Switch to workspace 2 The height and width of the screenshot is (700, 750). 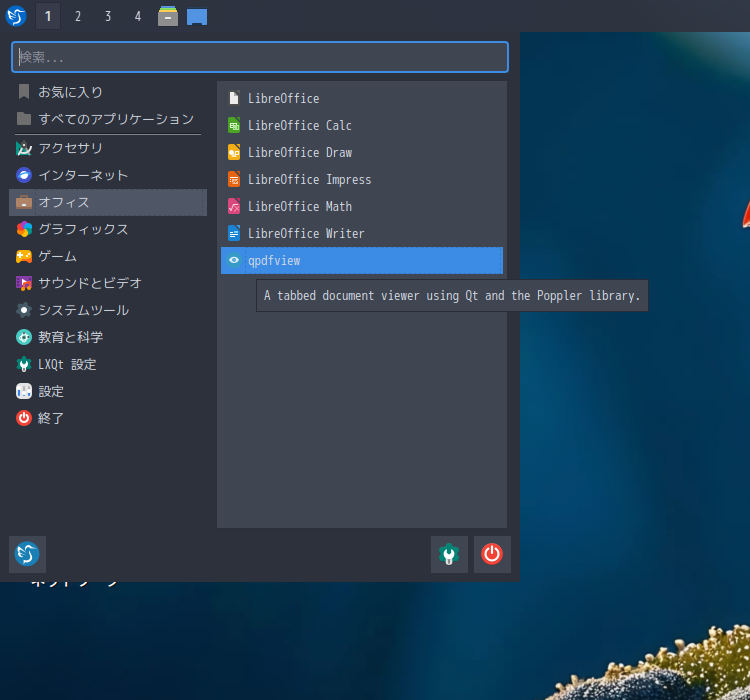pos(77,16)
